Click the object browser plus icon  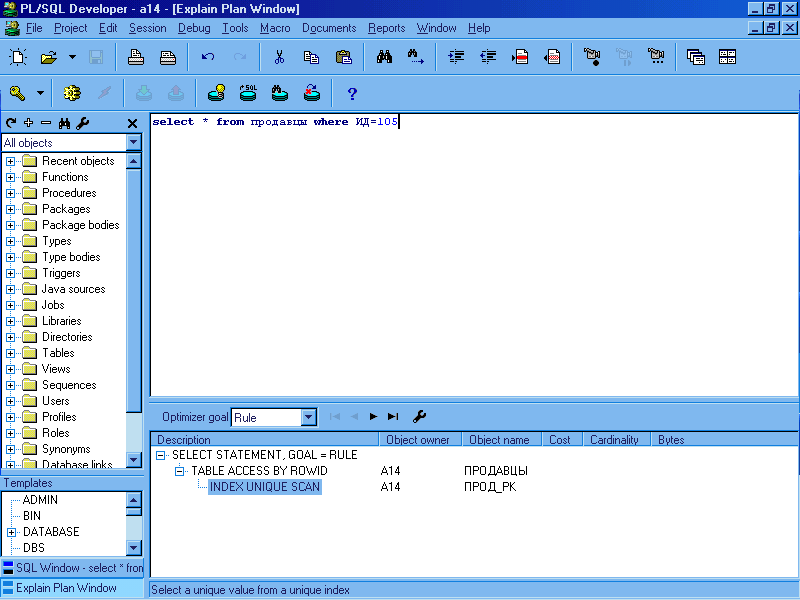tap(29, 122)
